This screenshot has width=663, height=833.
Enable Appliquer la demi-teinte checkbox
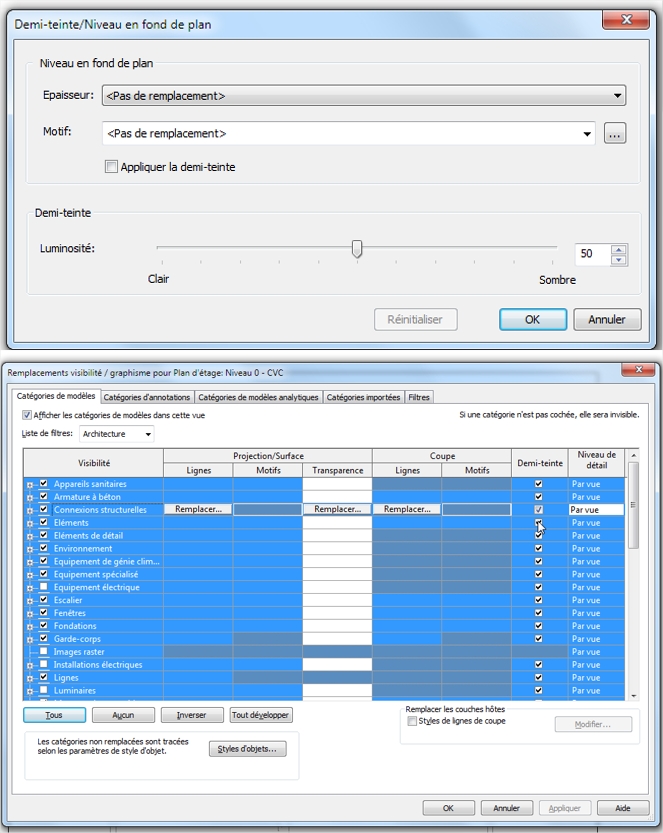click(111, 167)
